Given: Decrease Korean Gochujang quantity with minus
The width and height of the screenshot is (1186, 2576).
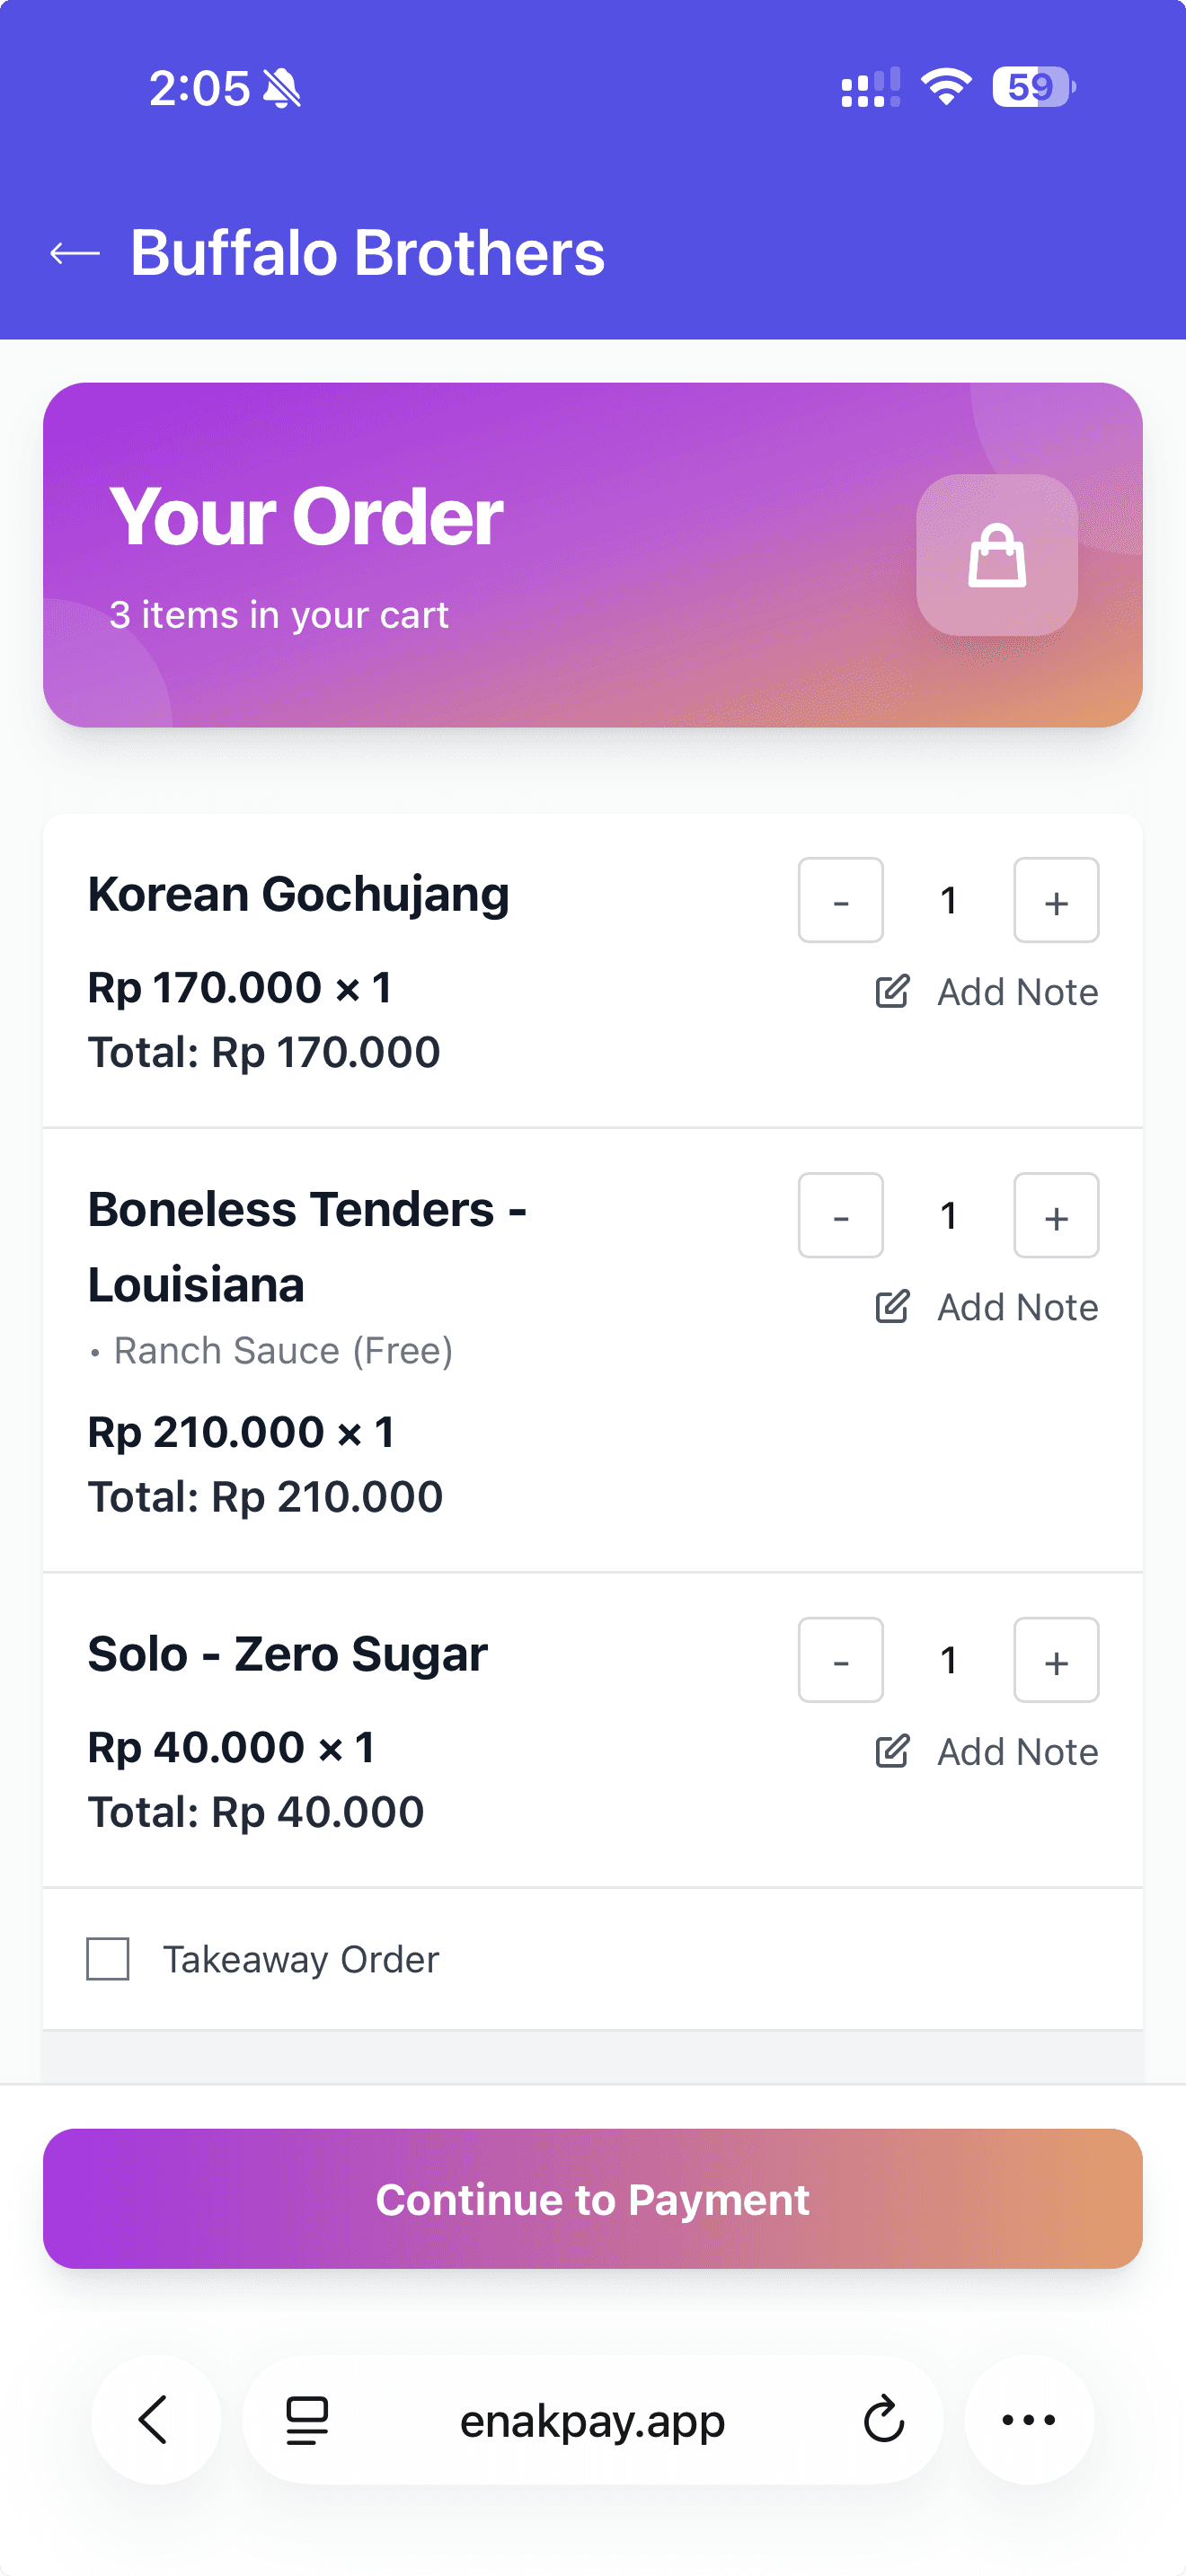Looking at the screenshot, I should tap(840, 900).
